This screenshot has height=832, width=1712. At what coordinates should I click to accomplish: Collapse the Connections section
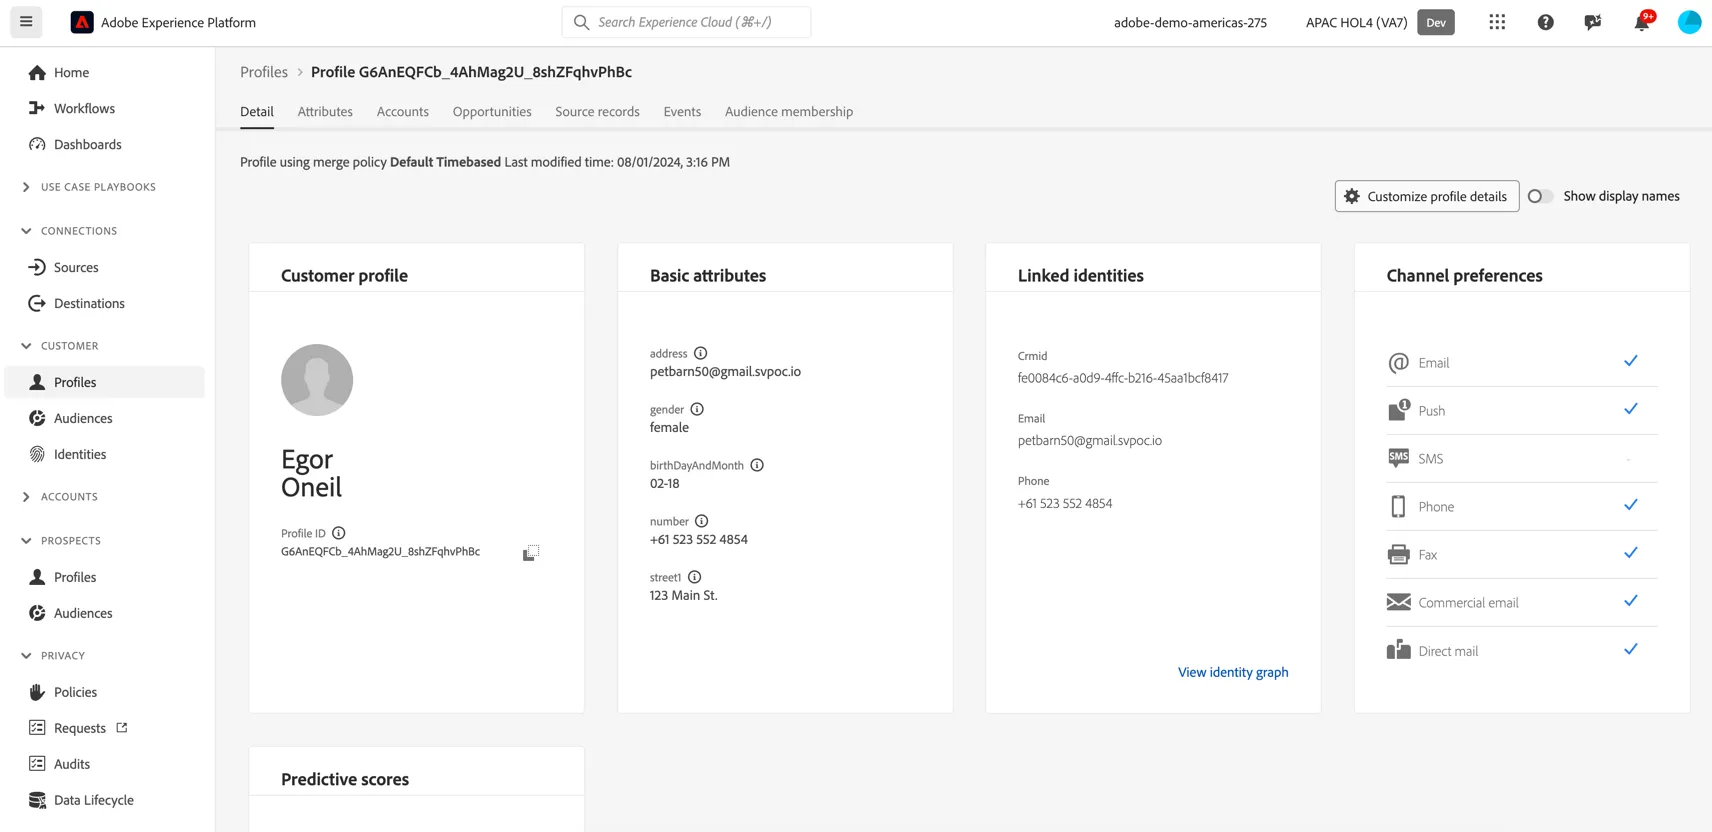point(26,231)
